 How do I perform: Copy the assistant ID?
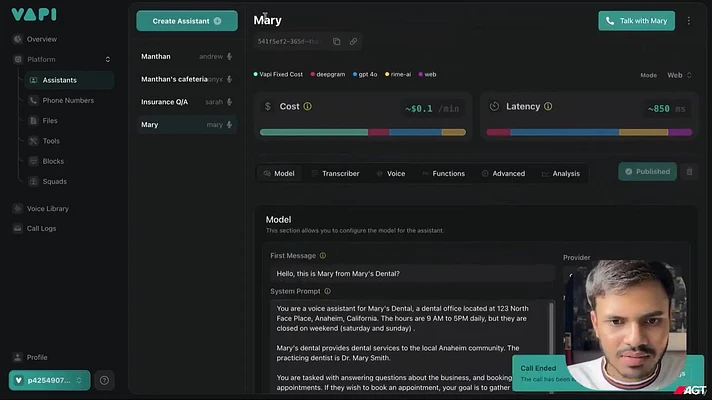click(x=336, y=41)
